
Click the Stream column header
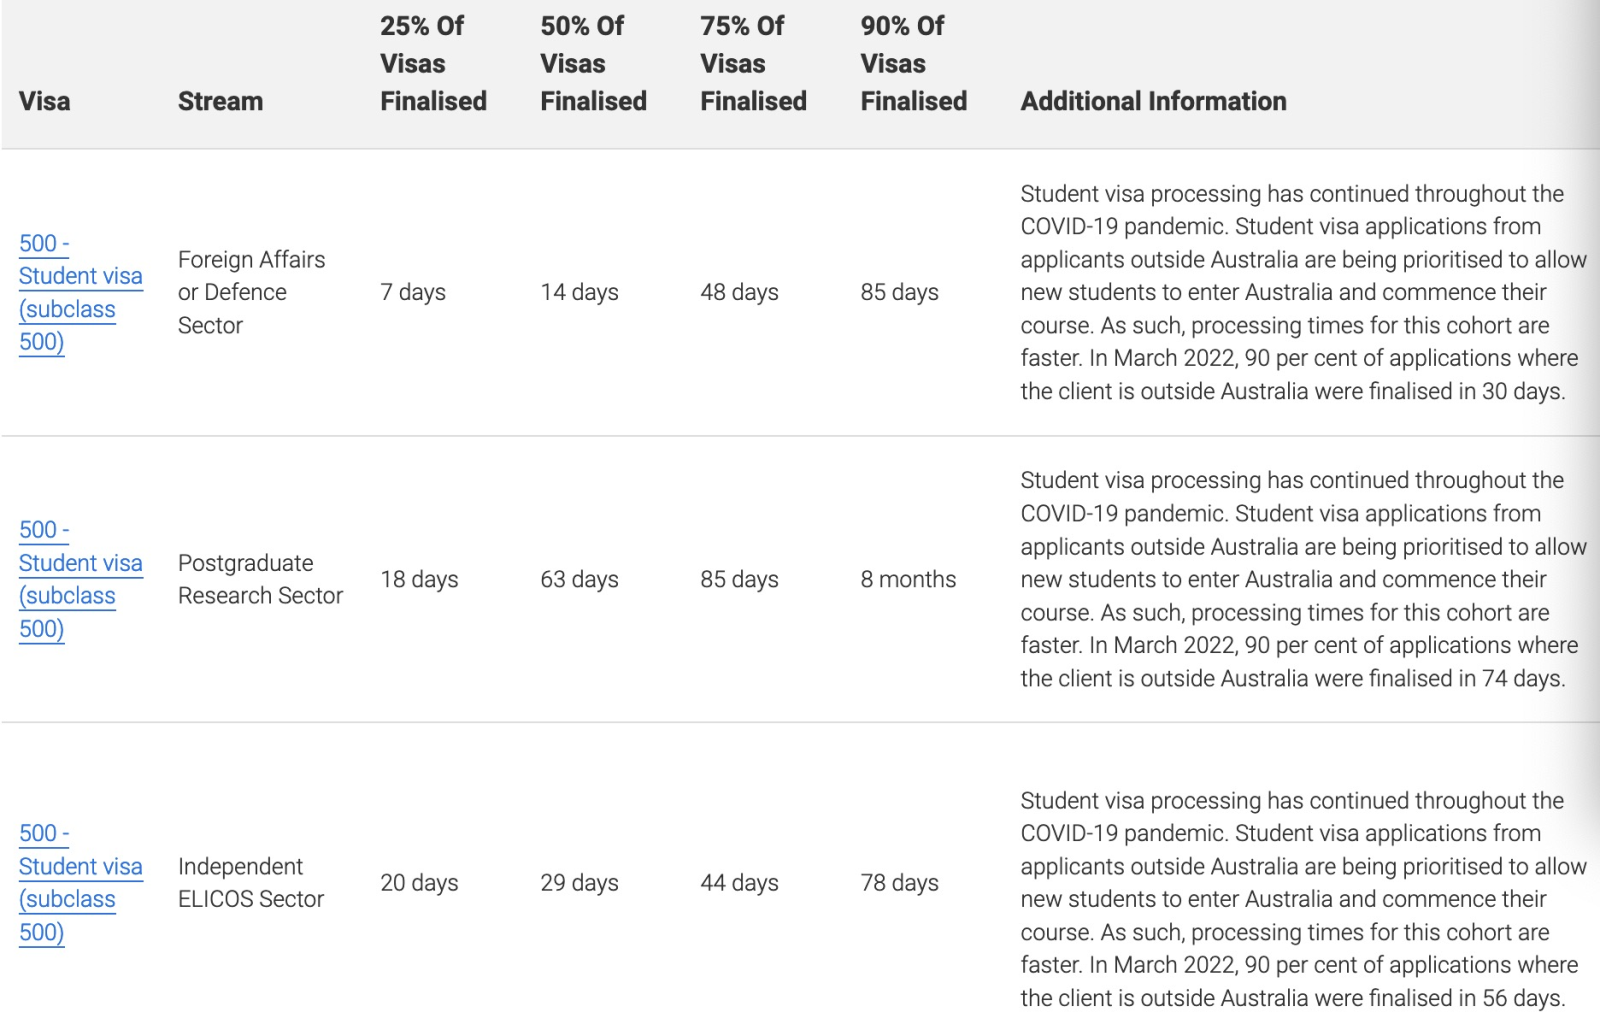click(x=220, y=101)
